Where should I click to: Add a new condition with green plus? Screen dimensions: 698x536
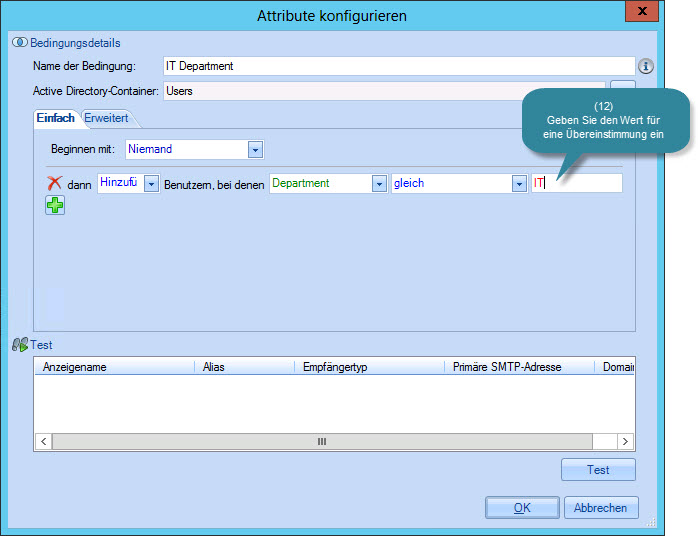[55, 205]
